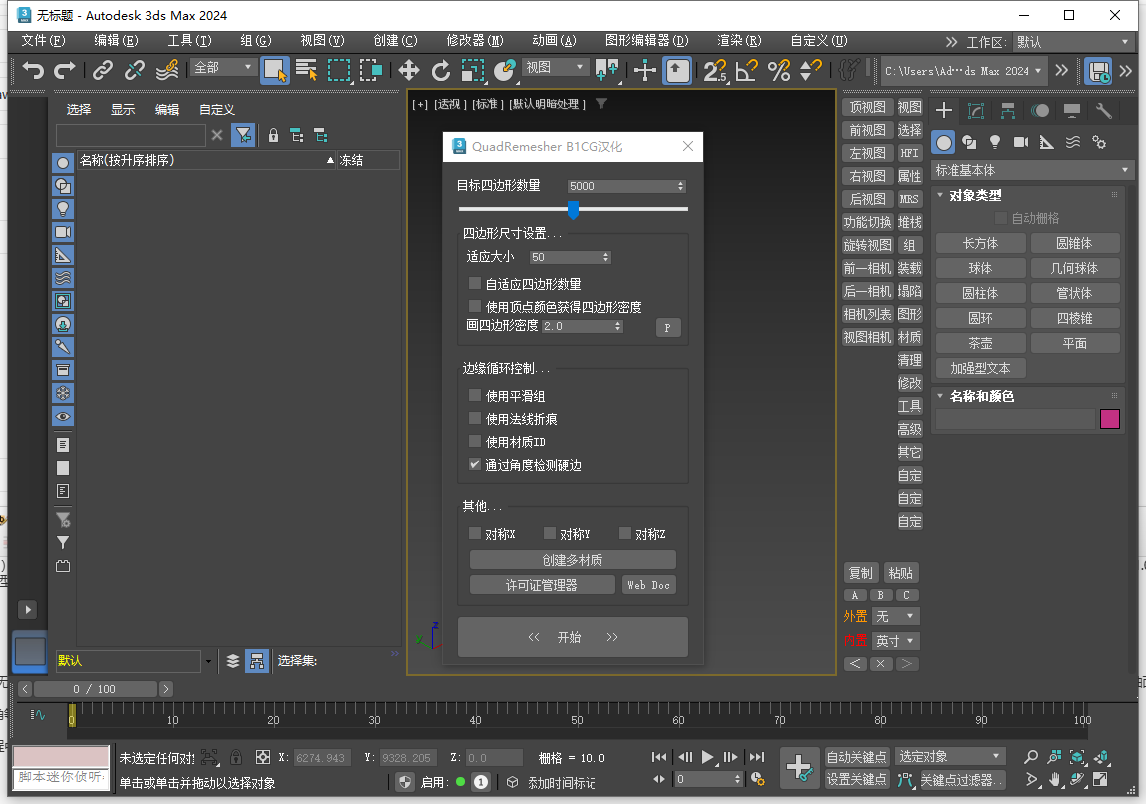1146x804 pixels.
Task: Open the Motion panel tab icon
Action: 1039,110
